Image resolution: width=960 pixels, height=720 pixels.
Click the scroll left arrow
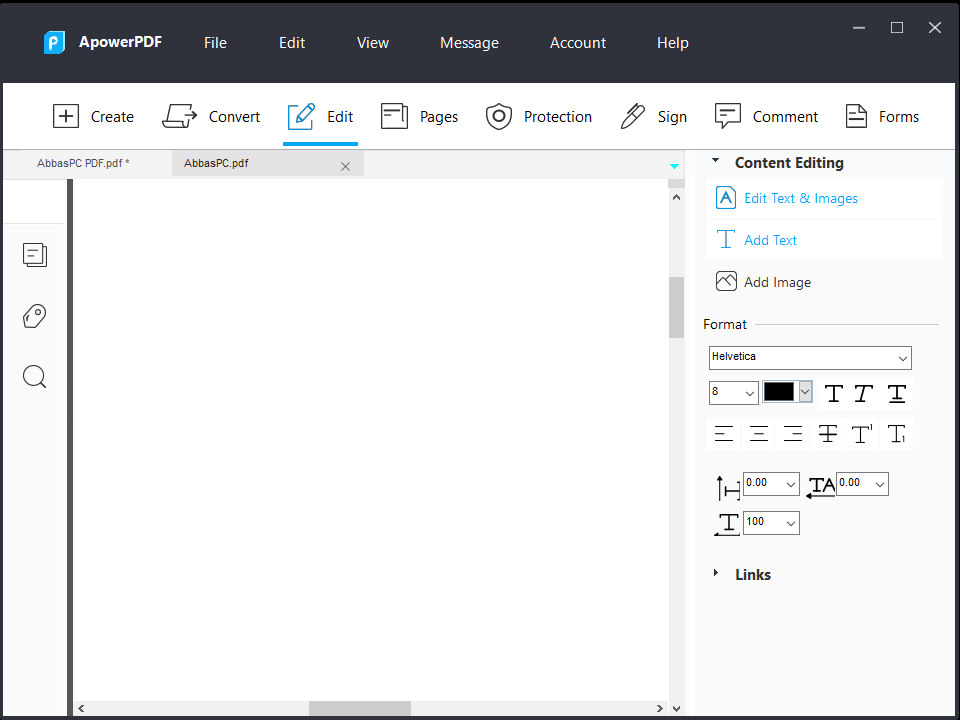point(81,708)
